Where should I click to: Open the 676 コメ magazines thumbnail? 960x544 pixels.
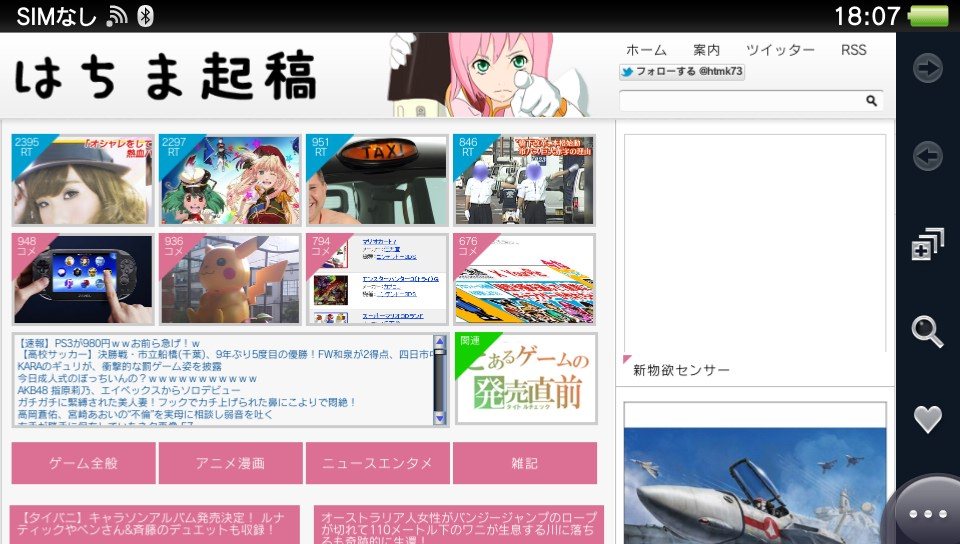click(525, 279)
